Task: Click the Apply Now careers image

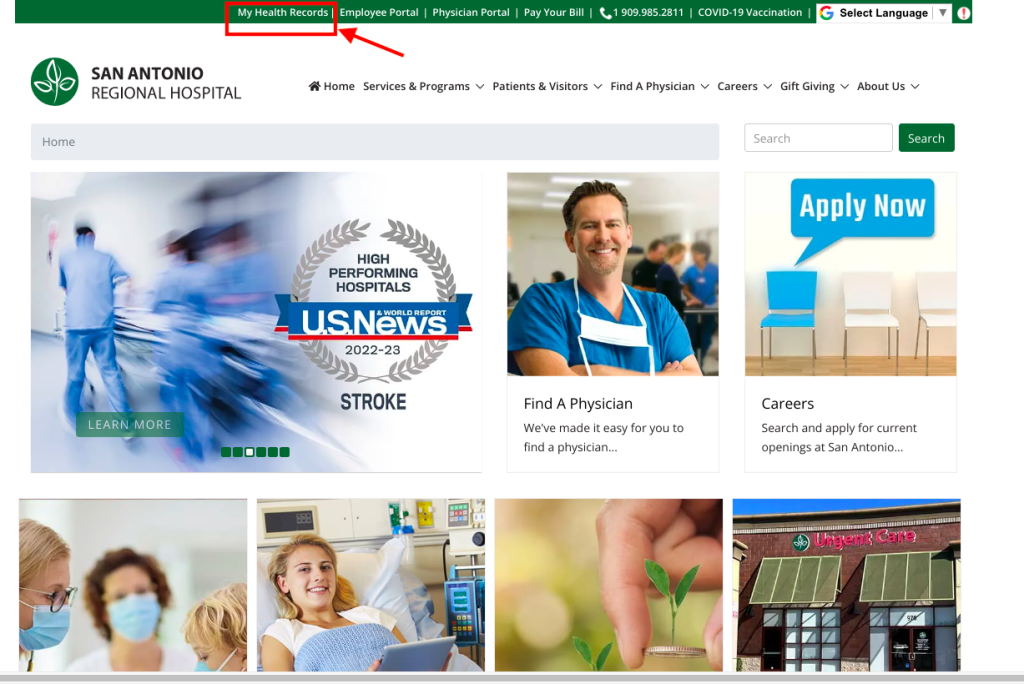Action: [850, 274]
